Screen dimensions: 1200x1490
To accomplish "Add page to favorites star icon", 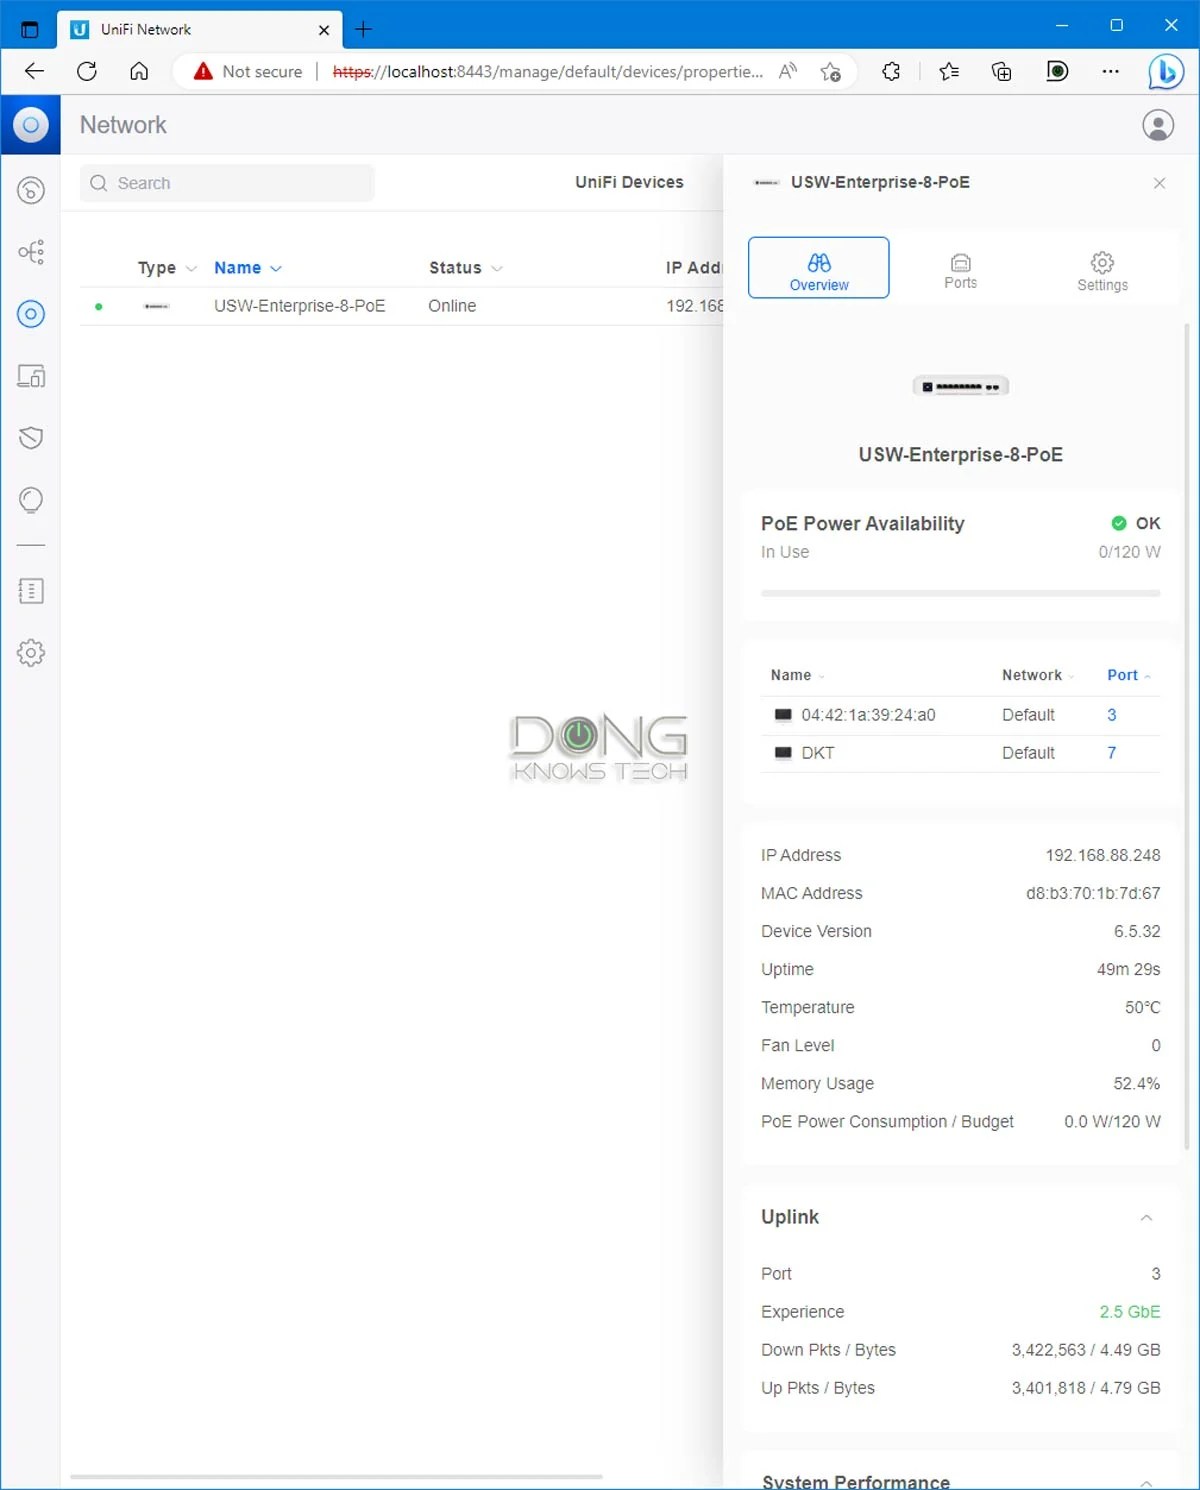I will pyautogui.click(x=830, y=71).
